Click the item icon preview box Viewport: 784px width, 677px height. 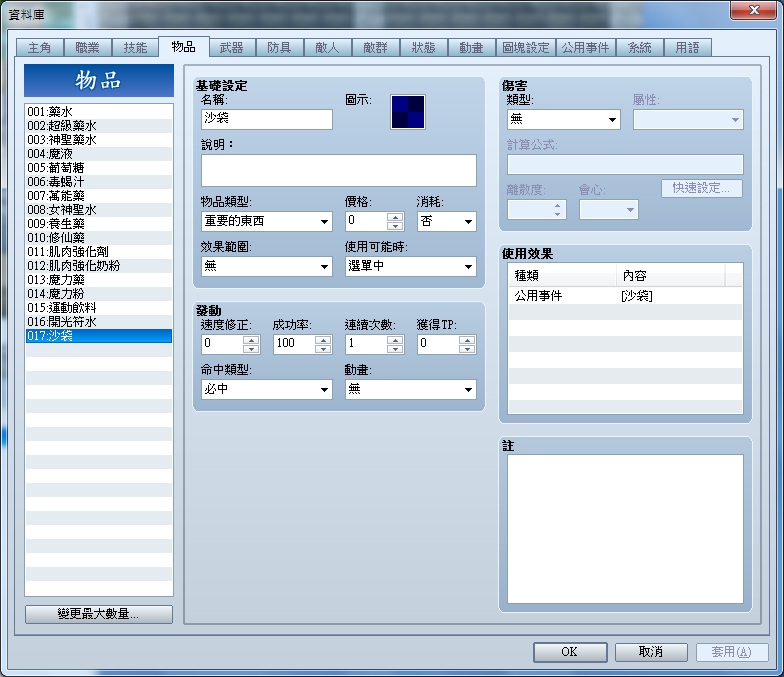click(408, 112)
